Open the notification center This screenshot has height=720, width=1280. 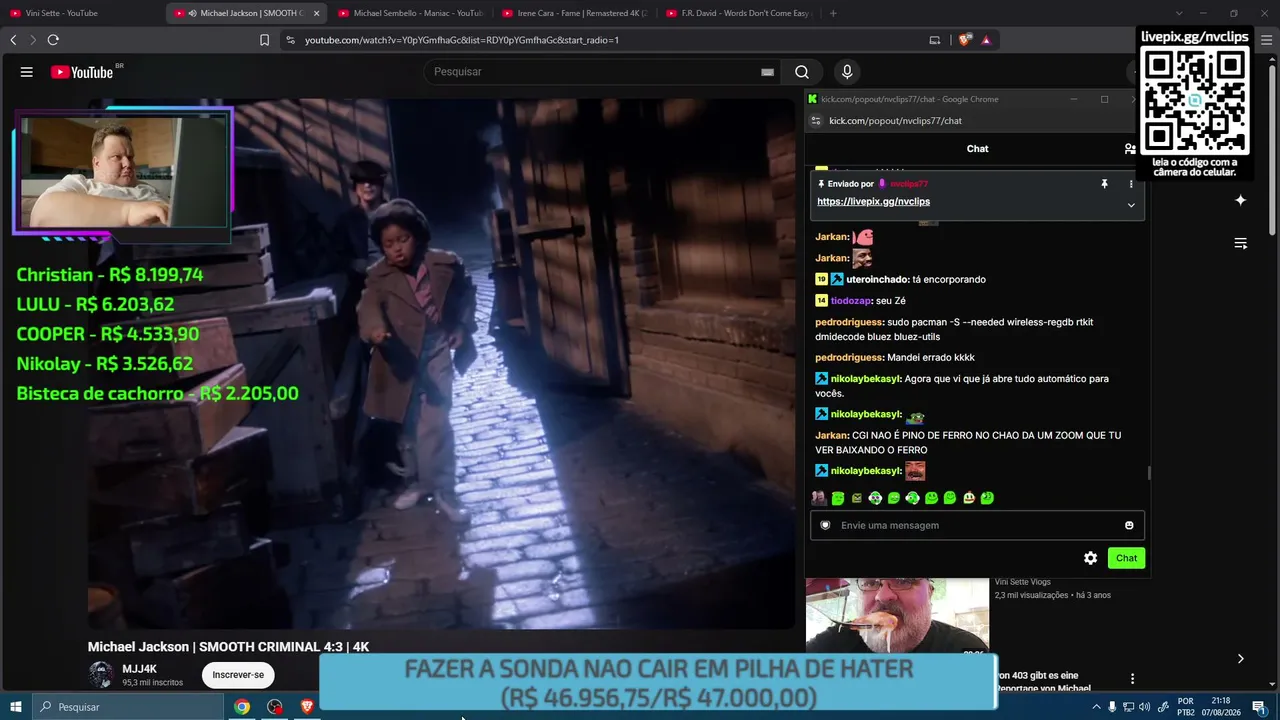pyautogui.click(x=1259, y=707)
